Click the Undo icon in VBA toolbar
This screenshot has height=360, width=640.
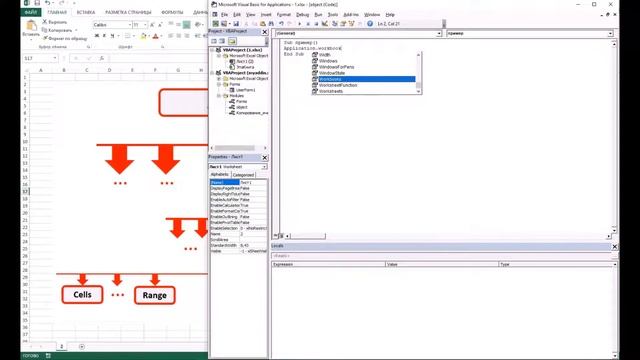click(x=281, y=24)
